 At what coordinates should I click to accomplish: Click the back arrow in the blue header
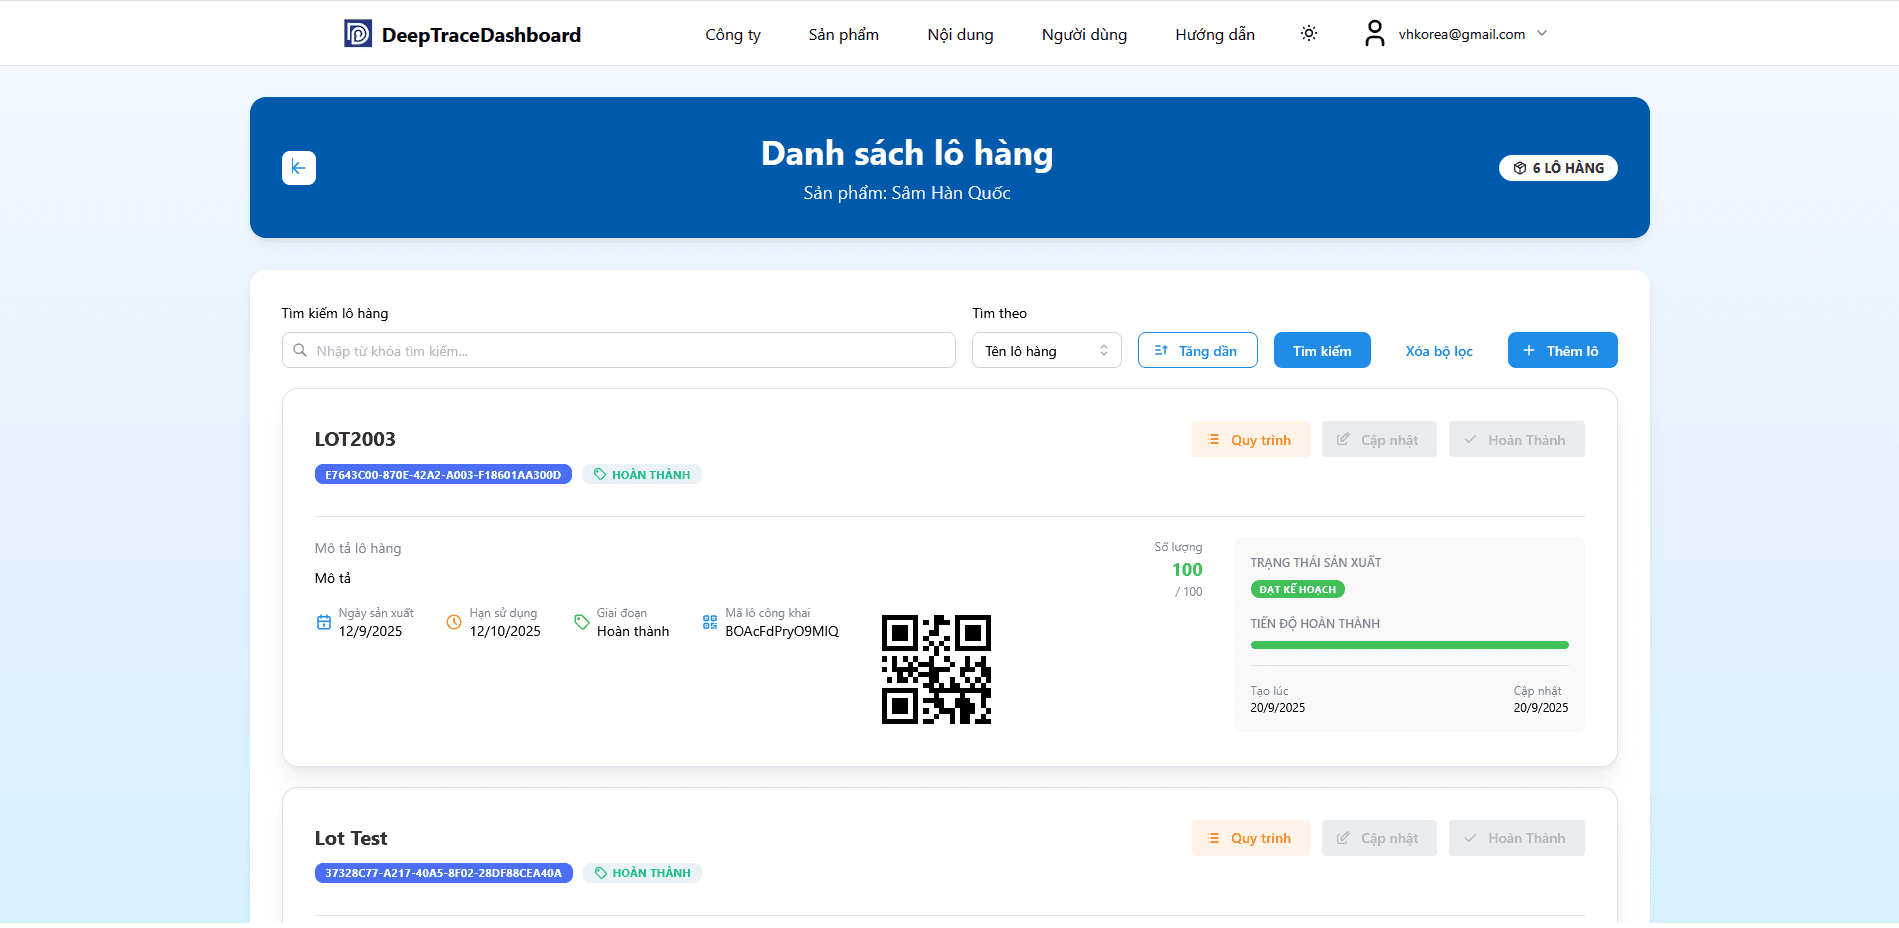tap(298, 167)
